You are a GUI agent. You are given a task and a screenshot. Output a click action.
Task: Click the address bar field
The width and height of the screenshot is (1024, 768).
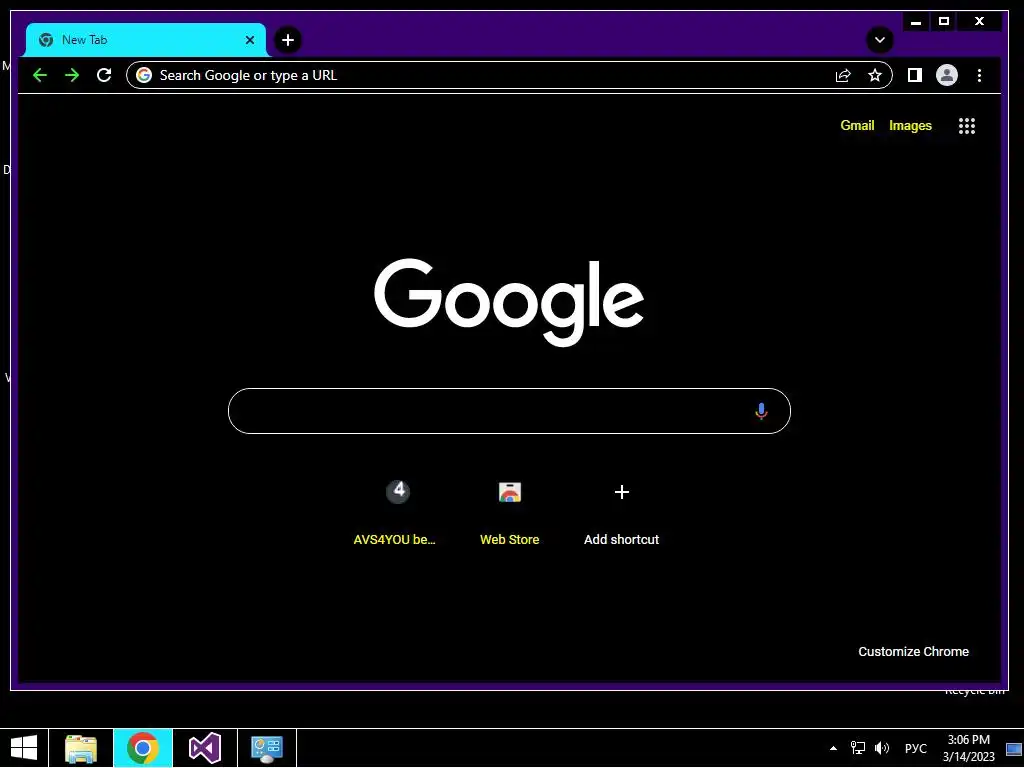[x=509, y=75]
